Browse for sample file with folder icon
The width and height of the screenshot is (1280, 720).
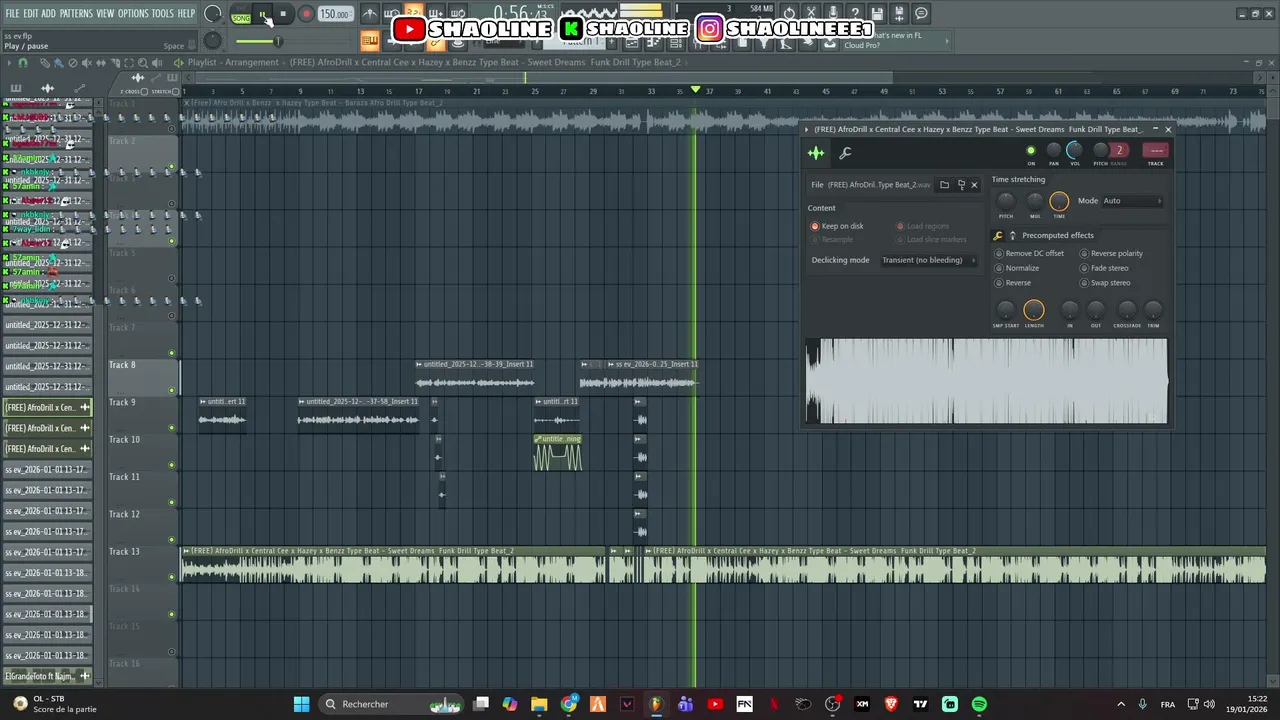tap(944, 185)
